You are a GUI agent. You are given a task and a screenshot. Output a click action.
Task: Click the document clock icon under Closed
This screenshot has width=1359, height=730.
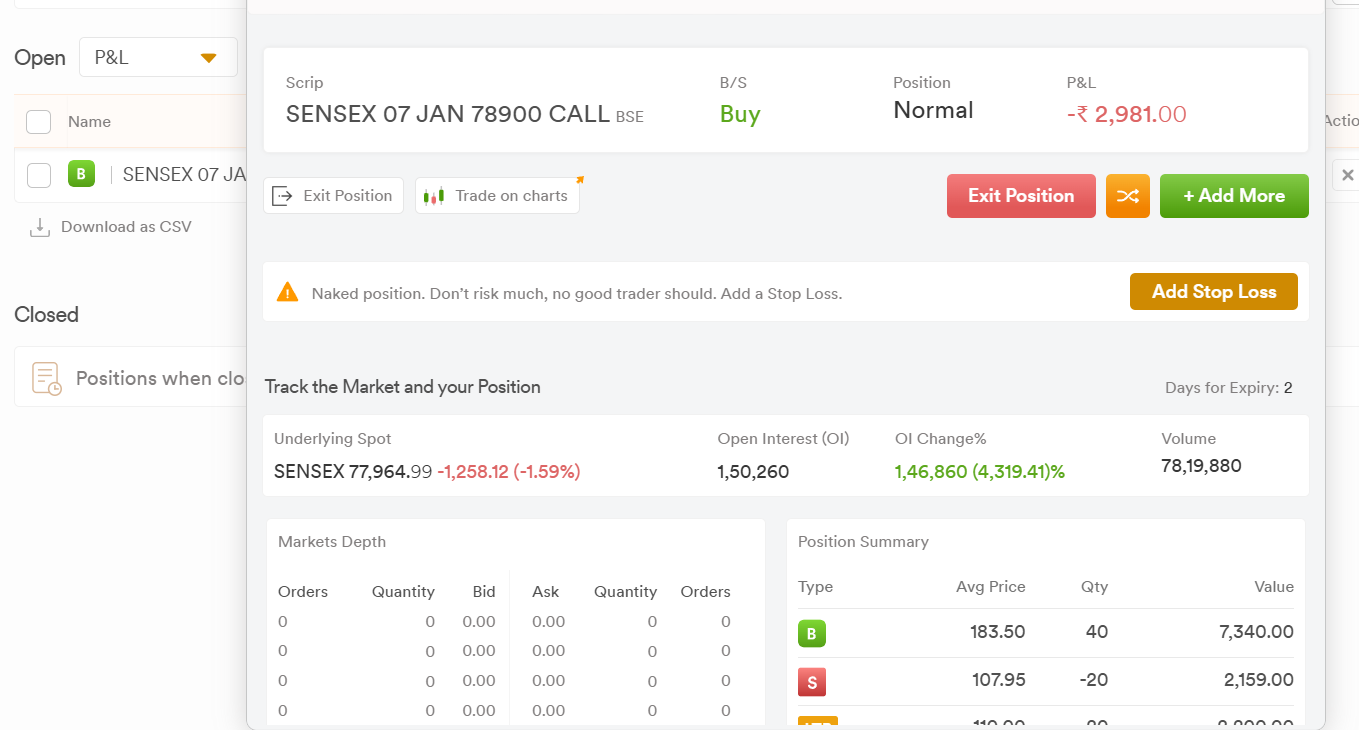(x=46, y=379)
